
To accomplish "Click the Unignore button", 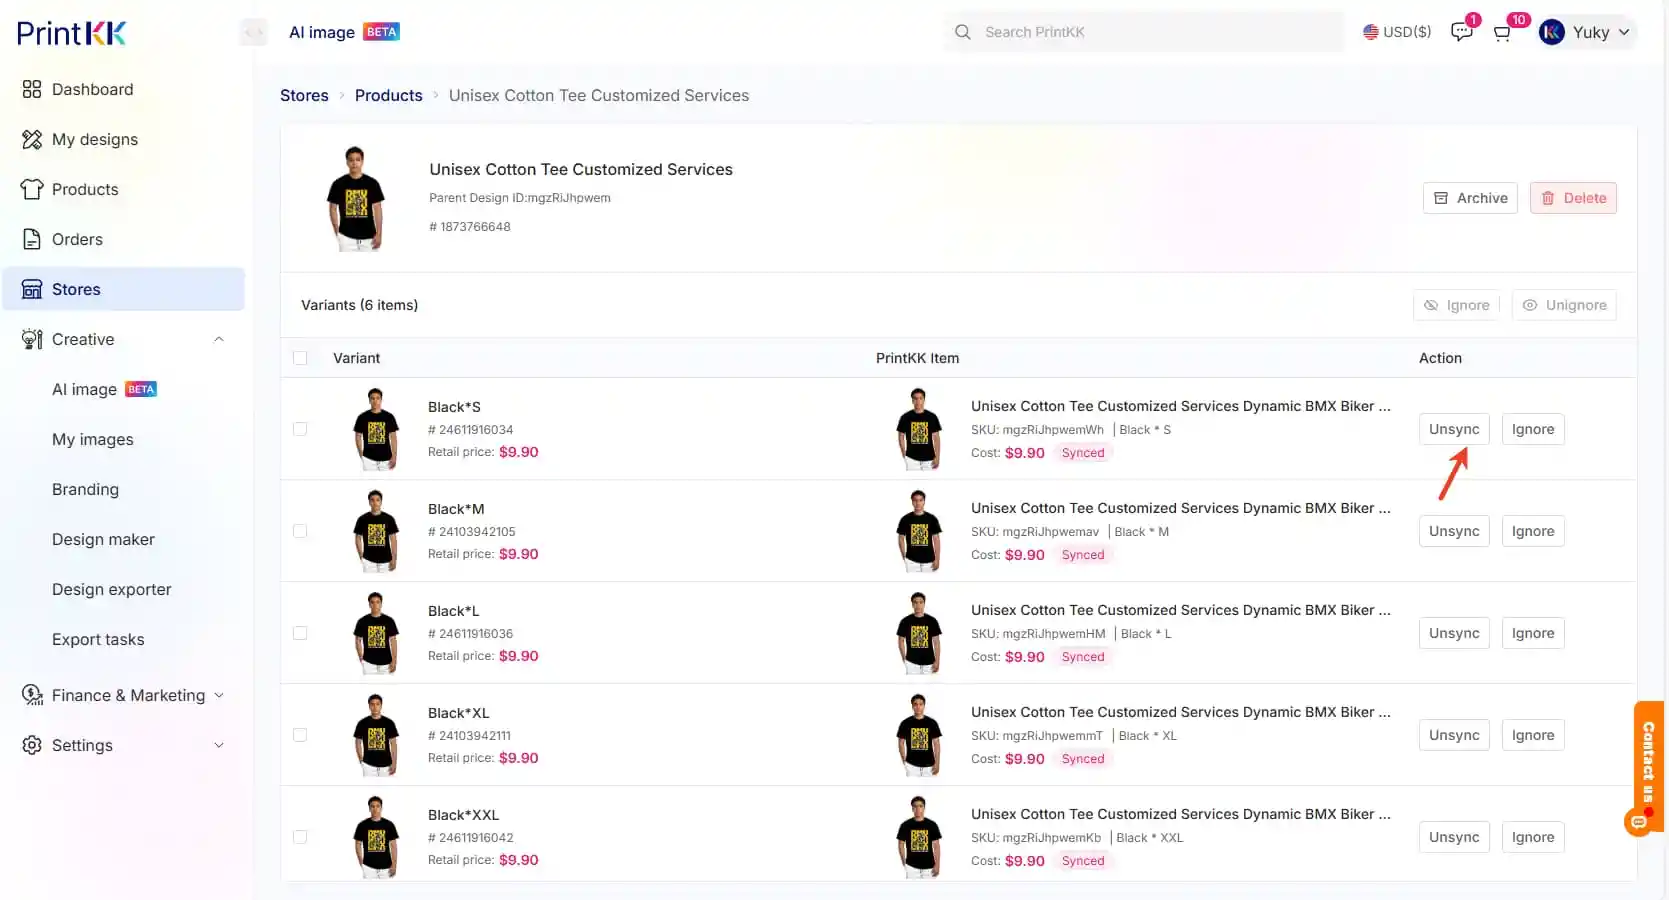I will (x=1564, y=305).
